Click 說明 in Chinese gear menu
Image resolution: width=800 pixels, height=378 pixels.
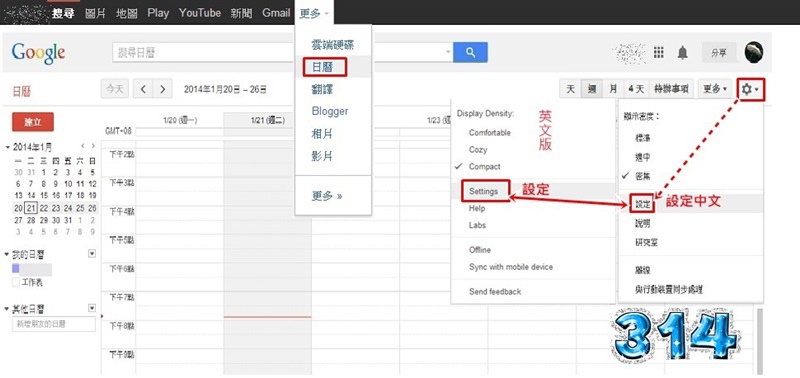[642, 223]
